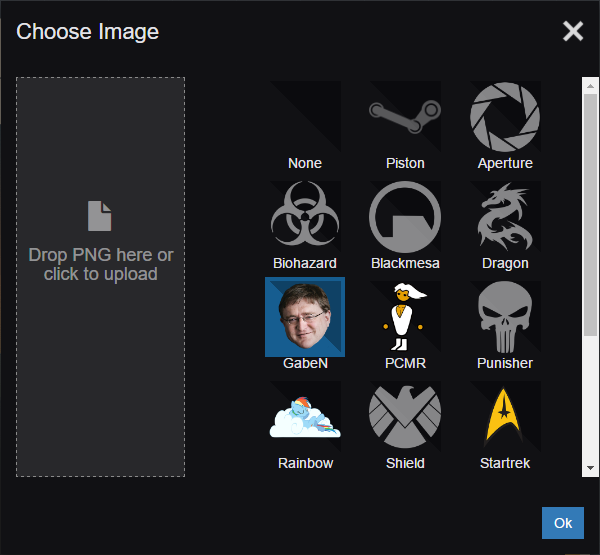This screenshot has width=600, height=555.
Task: Click the scrollbar down arrow
Action: [590, 468]
